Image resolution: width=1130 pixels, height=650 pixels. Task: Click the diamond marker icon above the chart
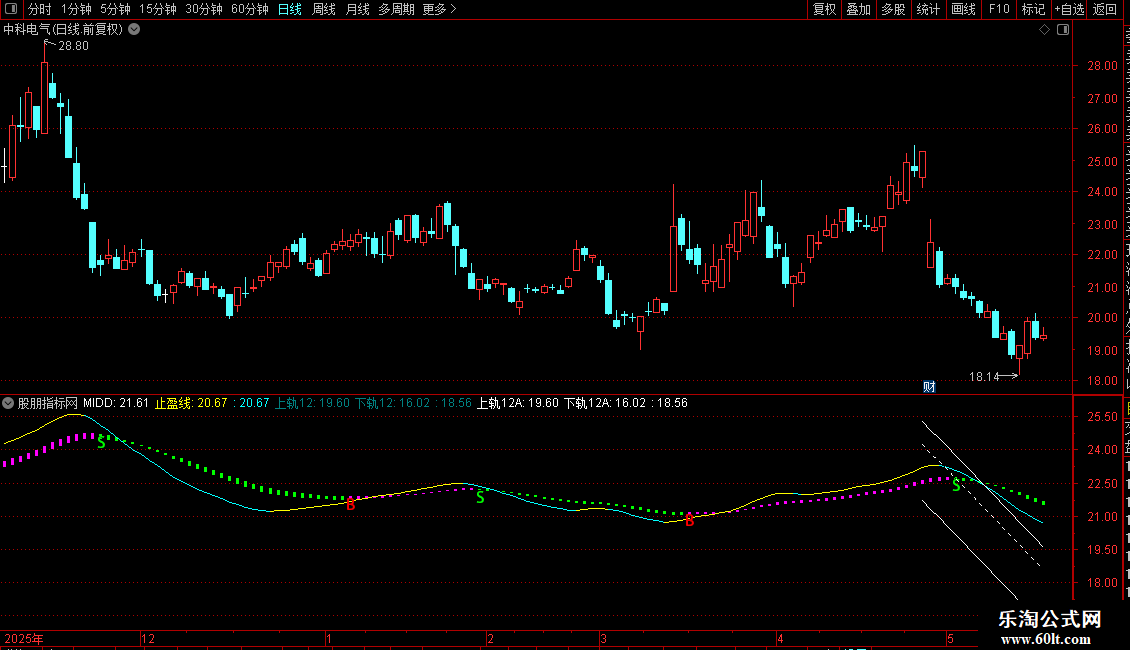point(1044,30)
